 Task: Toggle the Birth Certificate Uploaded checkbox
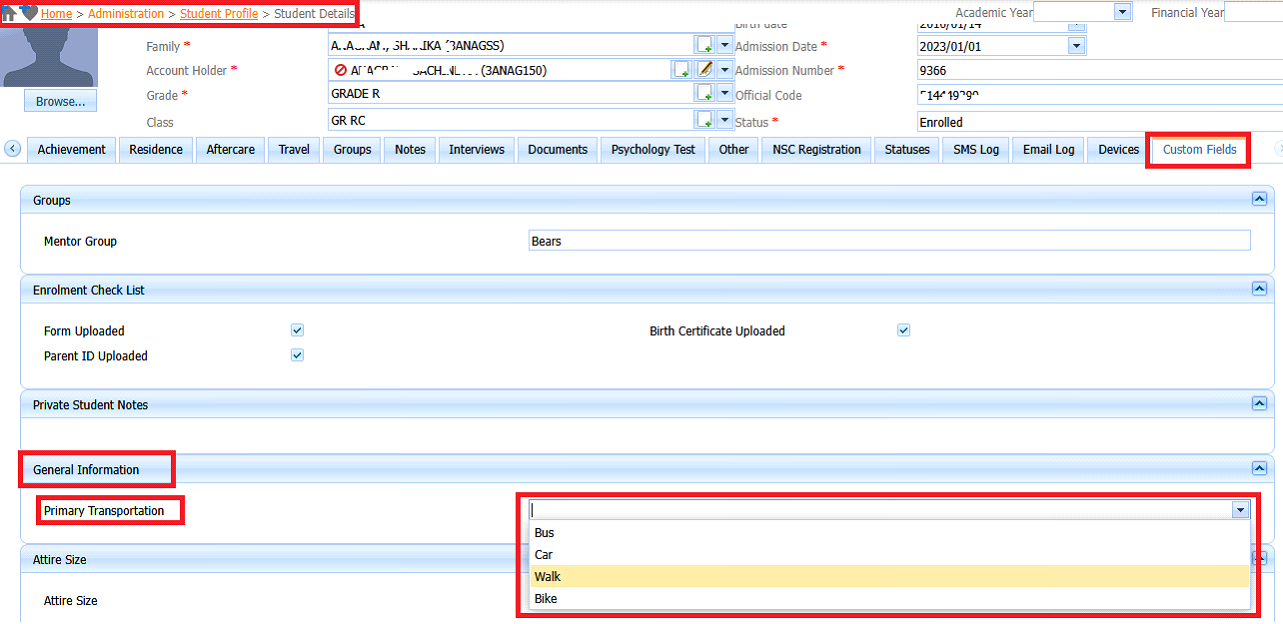(904, 330)
